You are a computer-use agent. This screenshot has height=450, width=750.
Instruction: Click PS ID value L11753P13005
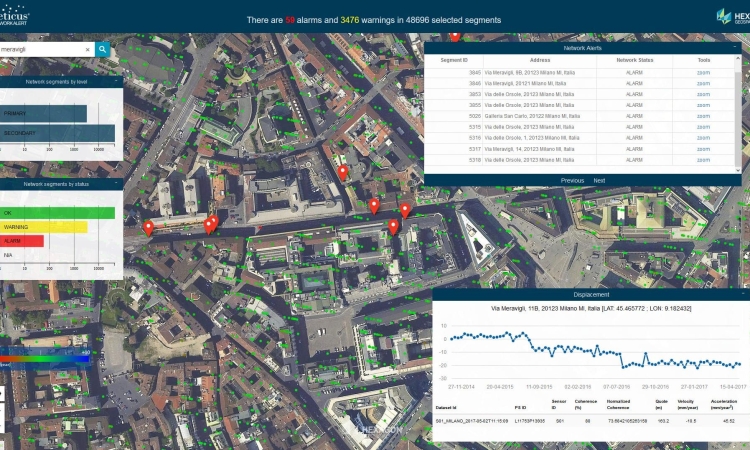tap(529, 421)
